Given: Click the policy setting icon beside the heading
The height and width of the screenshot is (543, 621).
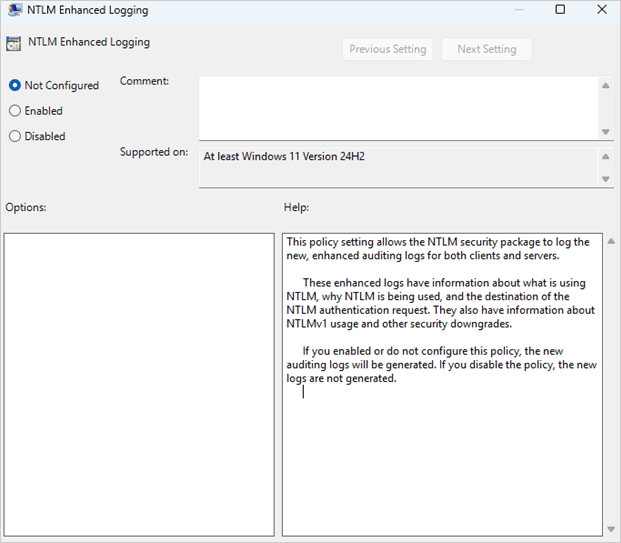Looking at the screenshot, I should [x=13, y=44].
